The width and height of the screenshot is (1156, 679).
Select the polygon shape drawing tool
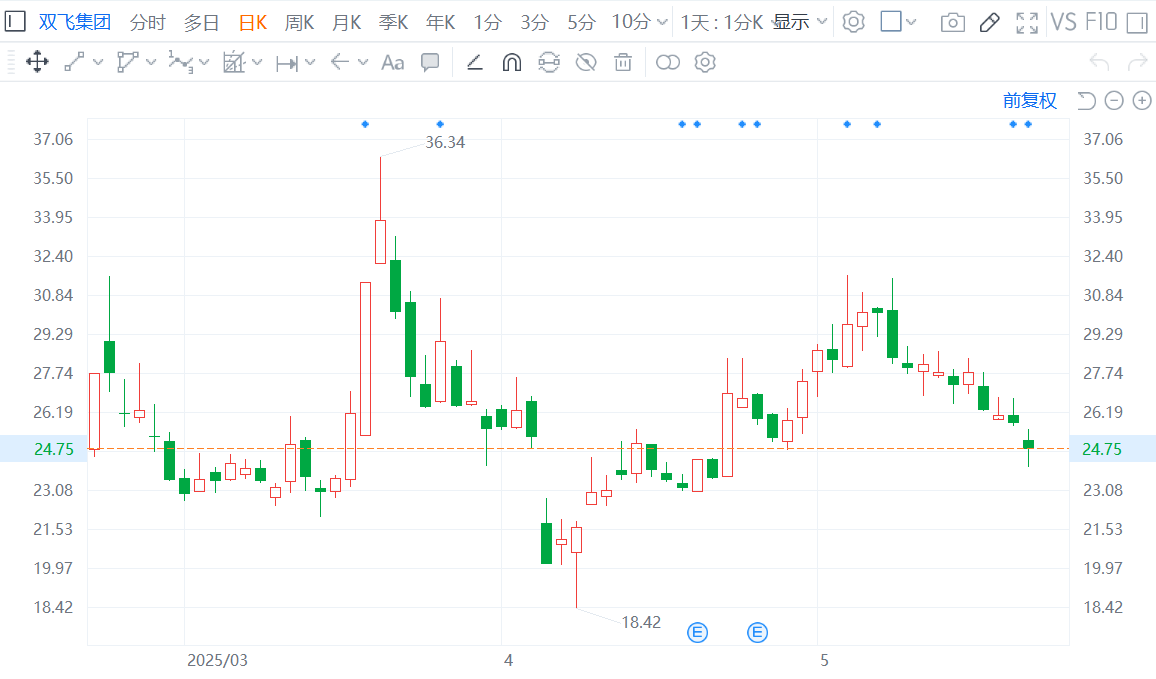(x=128, y=63)
